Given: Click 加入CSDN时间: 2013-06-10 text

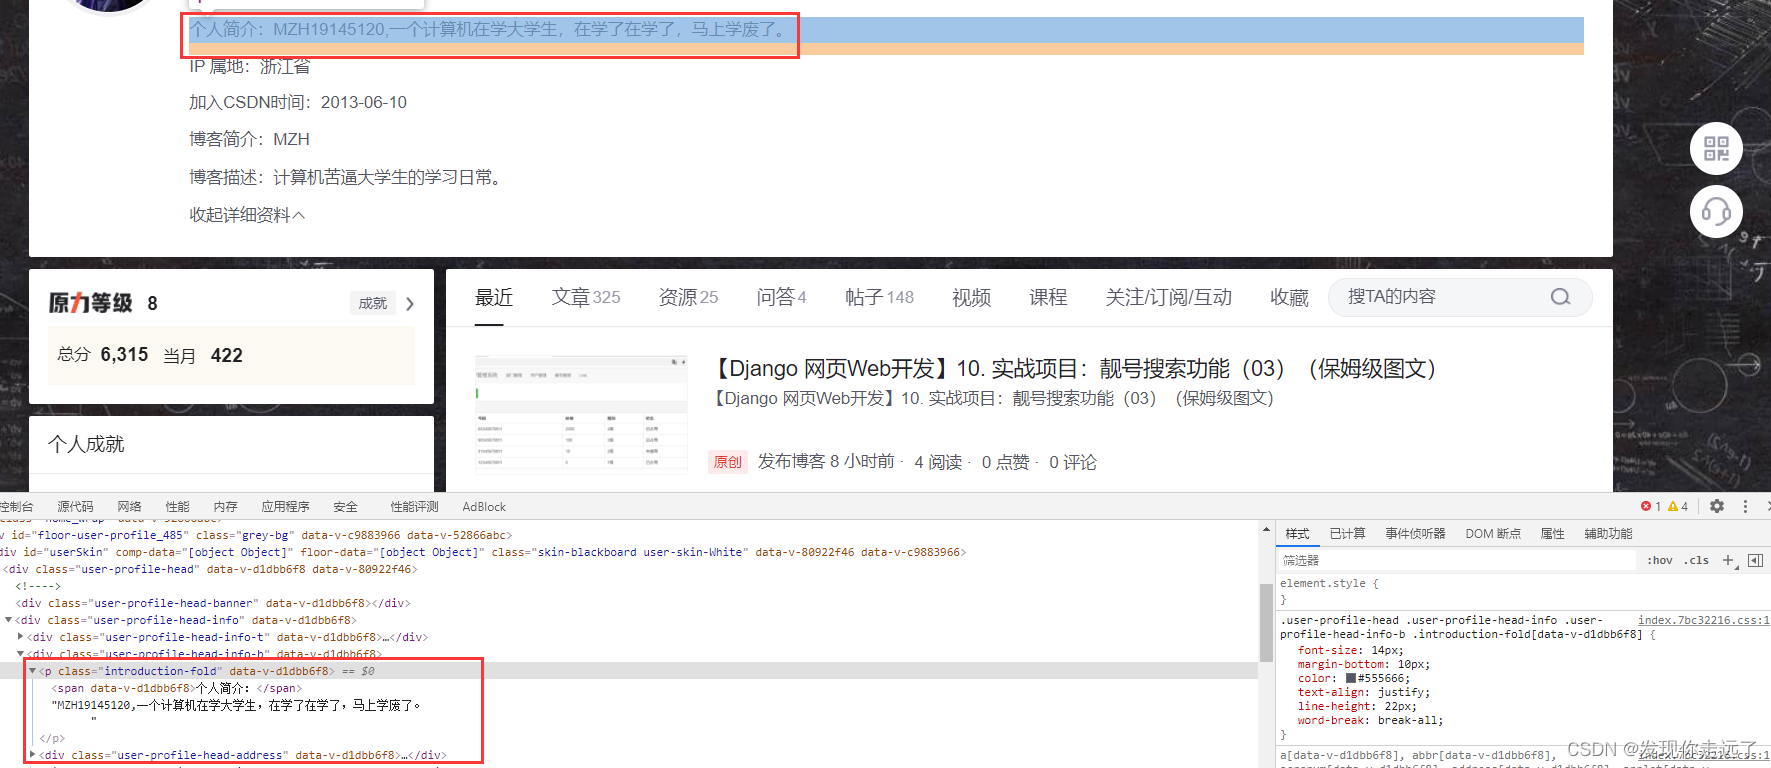Looking at the screenshot, I should tap(298, 102).
